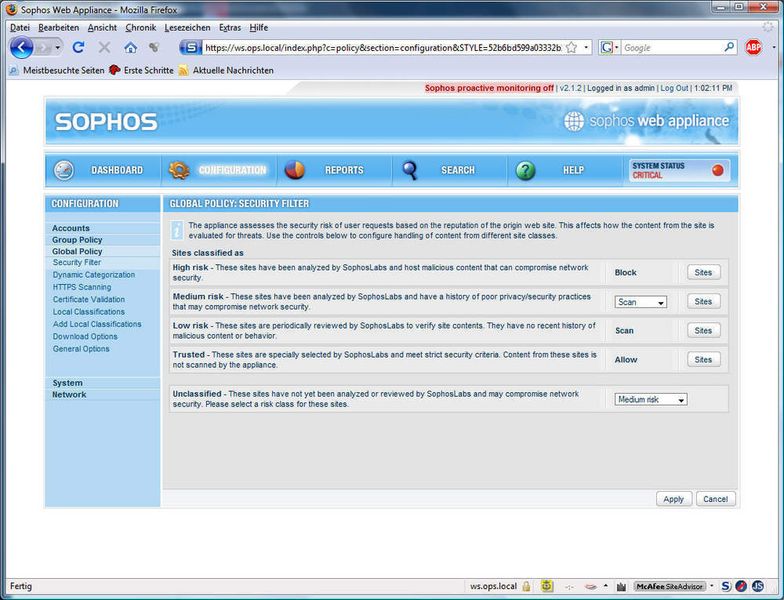The image size is (784, 600).
Task: Click the browser Back arrow button
Action: [22, 48]
